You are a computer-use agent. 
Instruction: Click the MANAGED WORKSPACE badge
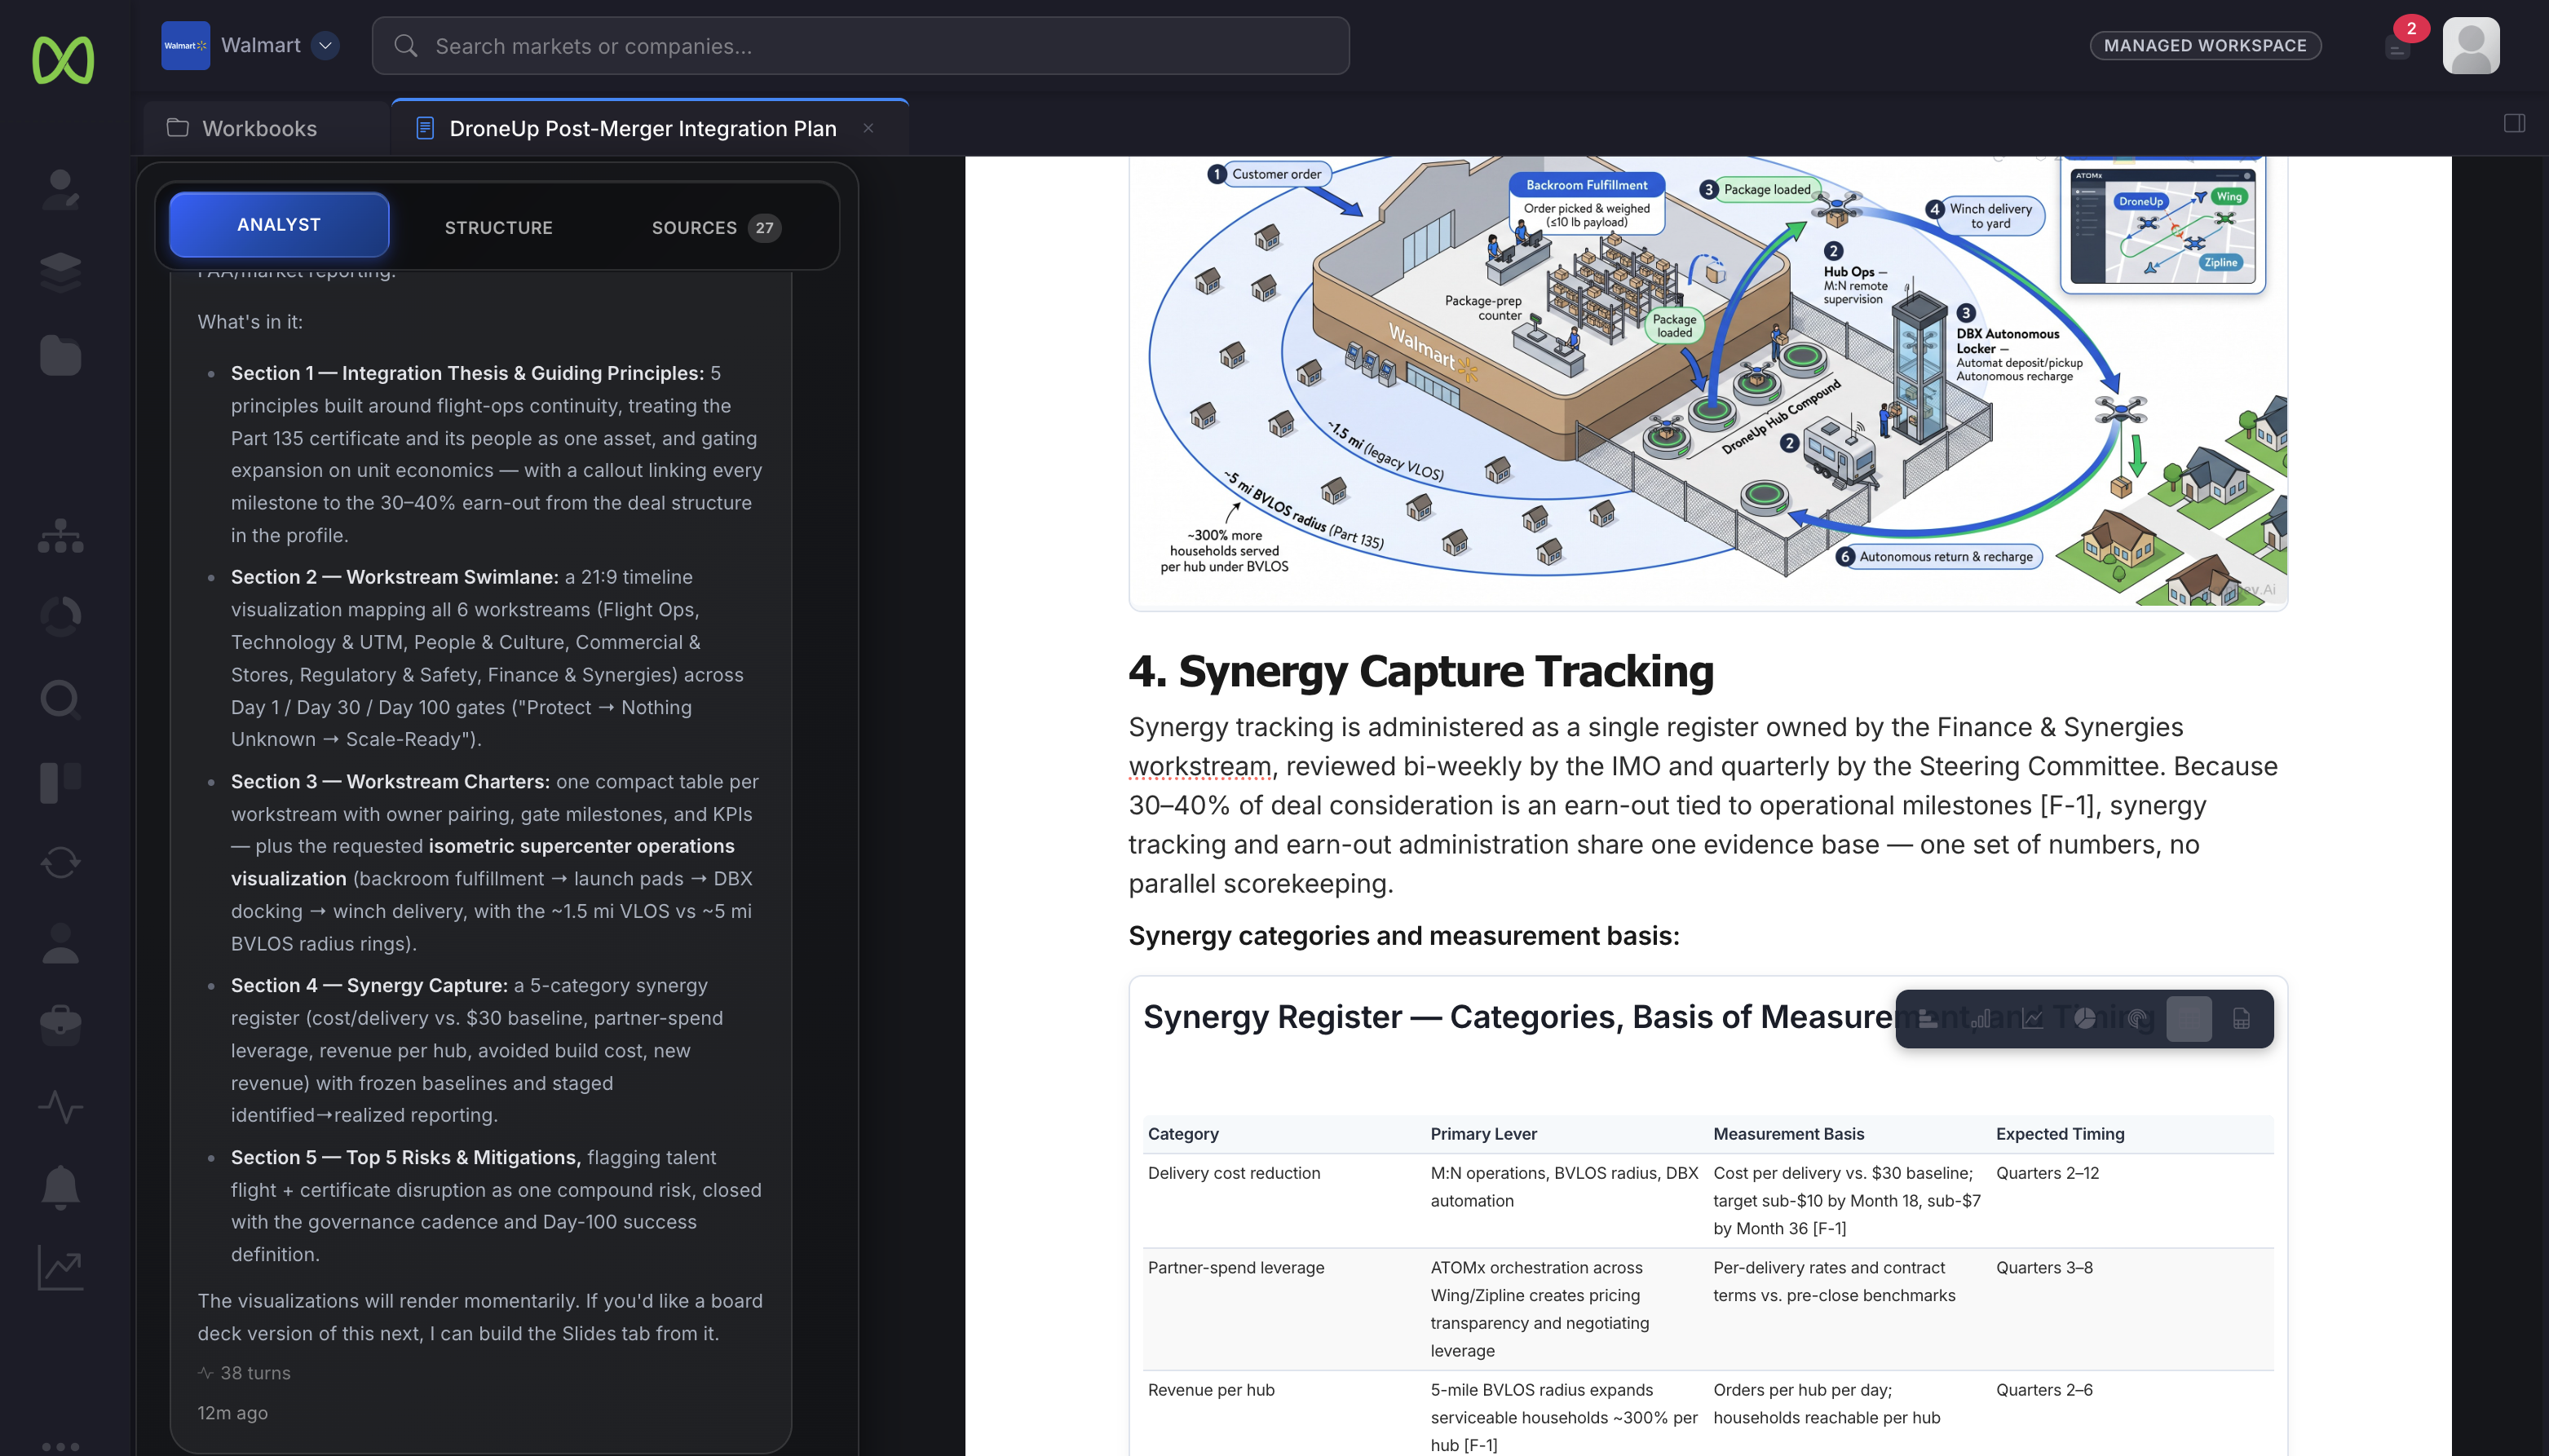2205,45
